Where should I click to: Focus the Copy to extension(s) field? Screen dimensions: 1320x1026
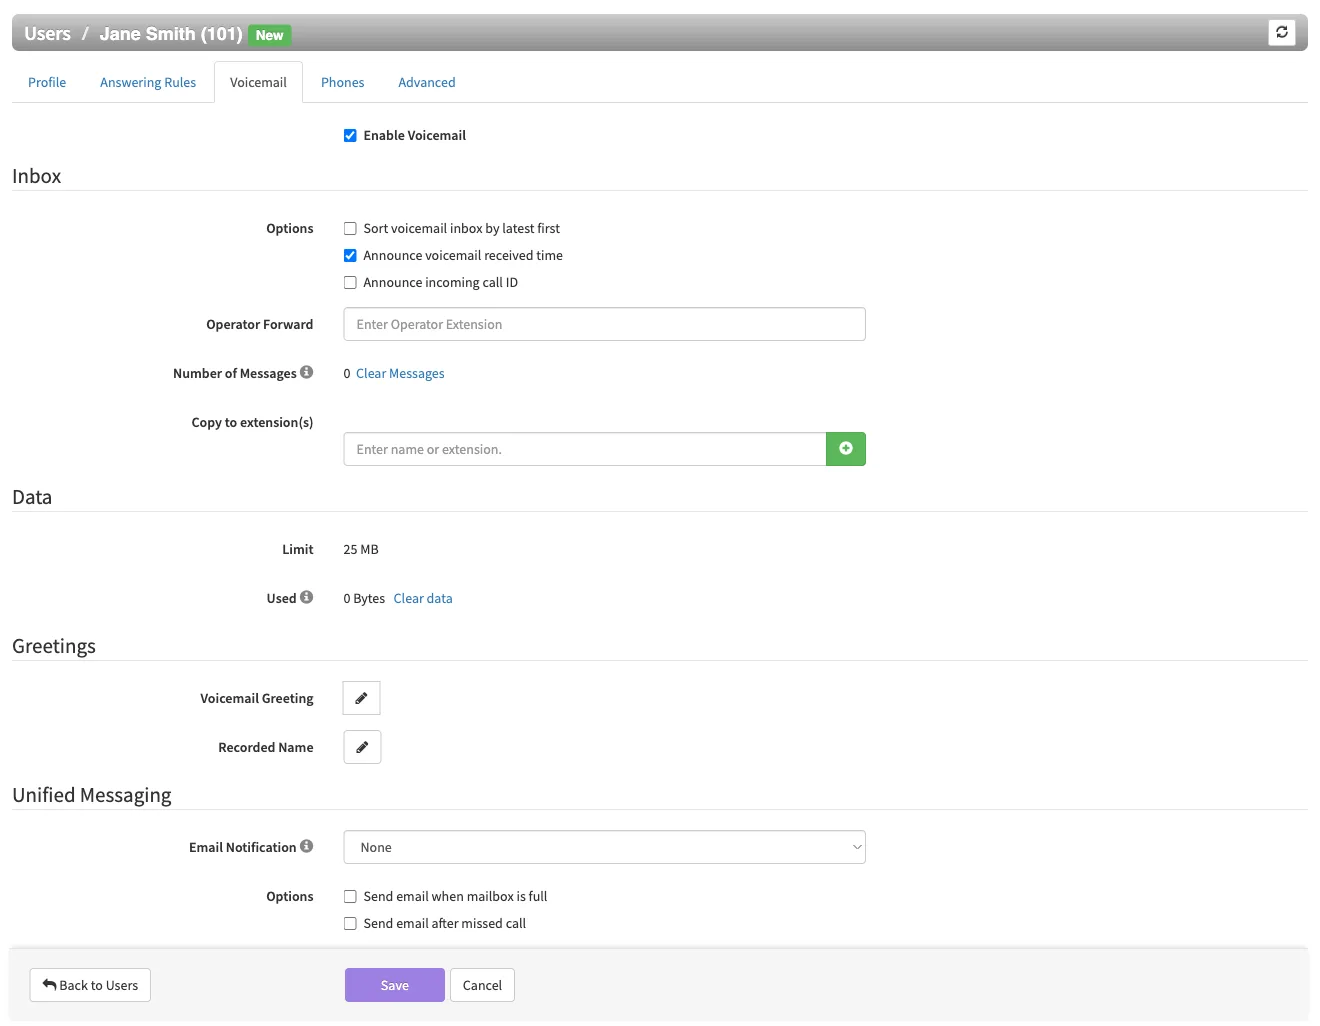[585, 449]
